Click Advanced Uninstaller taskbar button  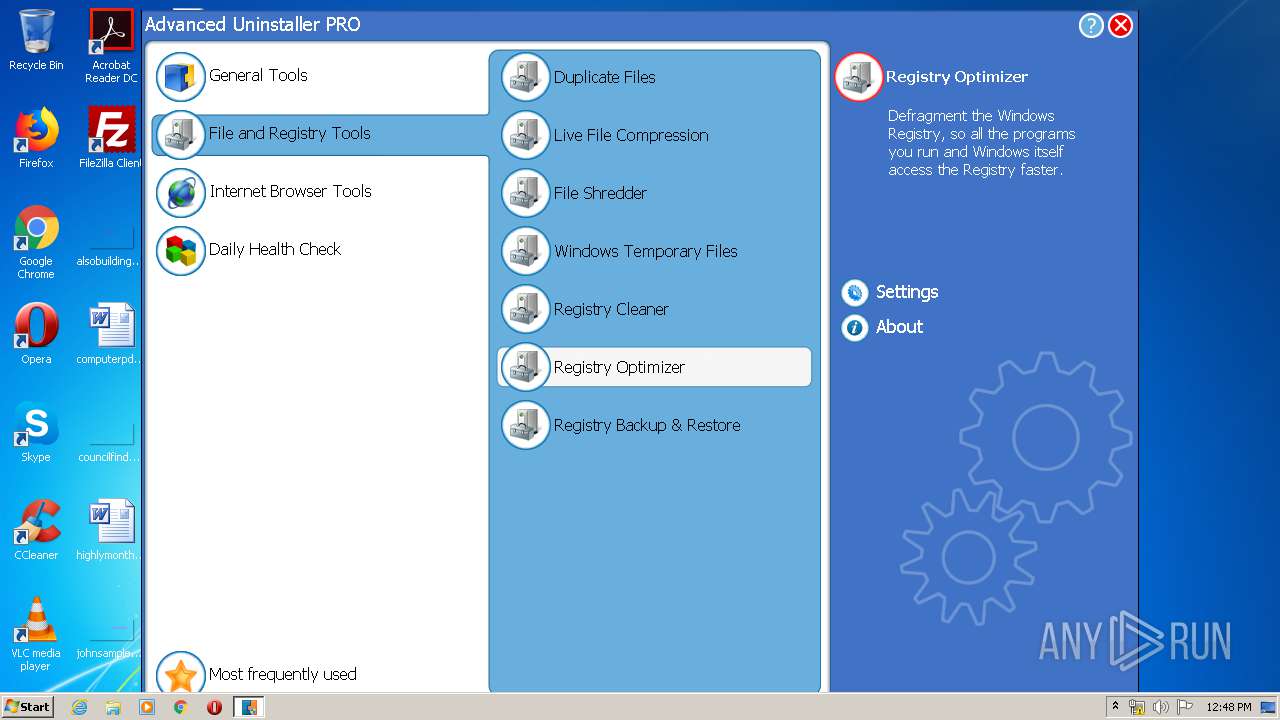pyautogui.click(x=248, y=707)
